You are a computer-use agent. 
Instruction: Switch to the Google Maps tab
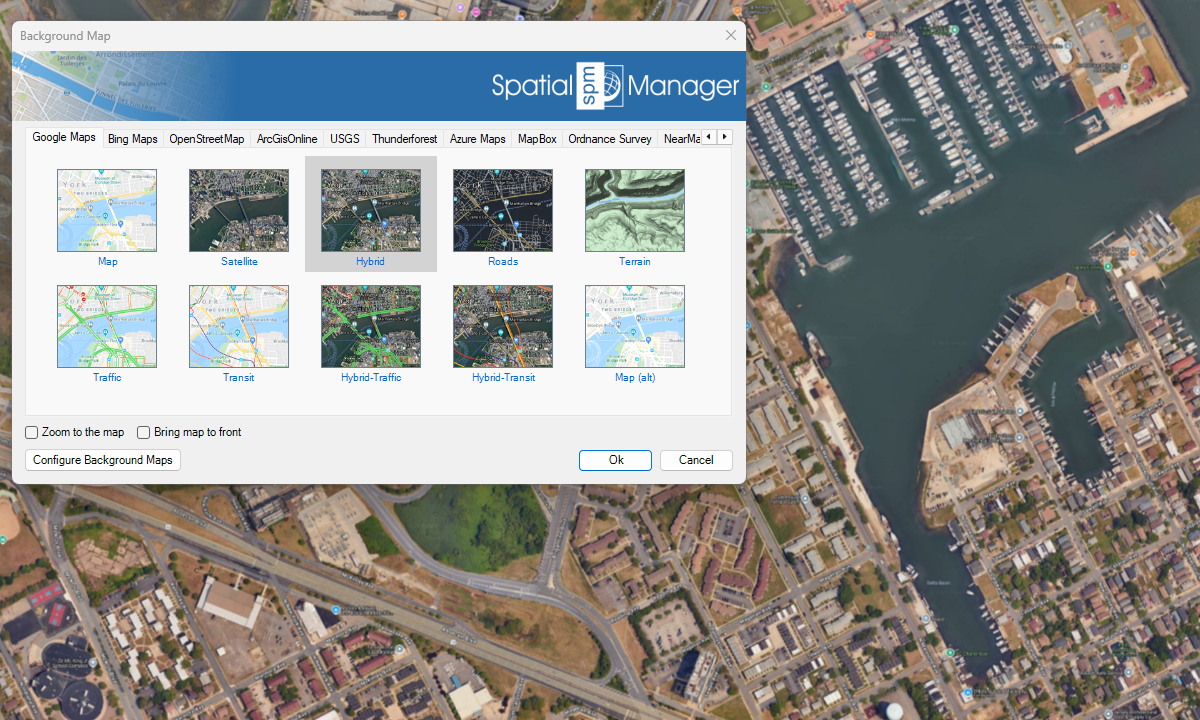[64, 137]
